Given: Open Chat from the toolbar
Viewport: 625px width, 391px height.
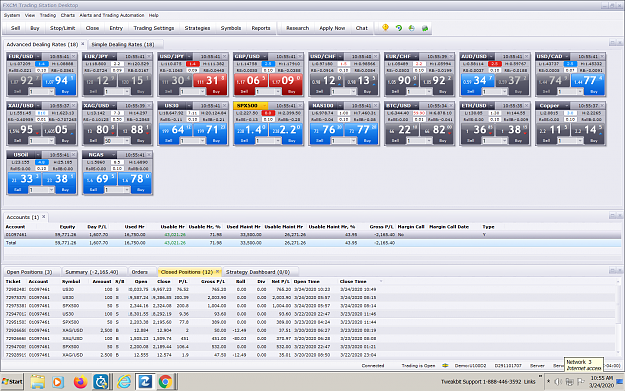Looking at the screenshot, I should tap(362, 28).
